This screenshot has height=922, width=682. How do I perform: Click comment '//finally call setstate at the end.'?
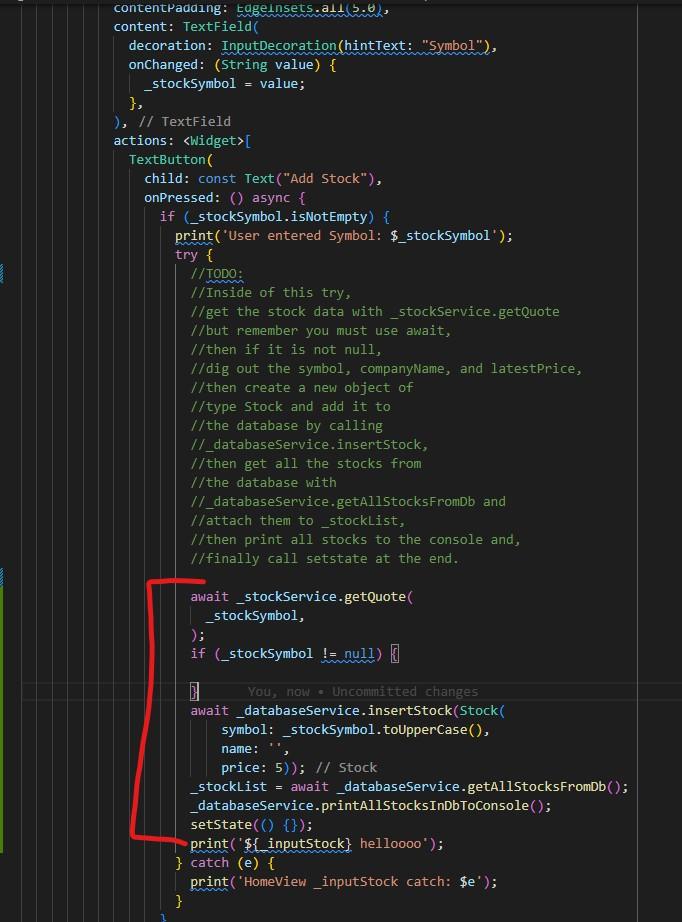pos(325,559)
